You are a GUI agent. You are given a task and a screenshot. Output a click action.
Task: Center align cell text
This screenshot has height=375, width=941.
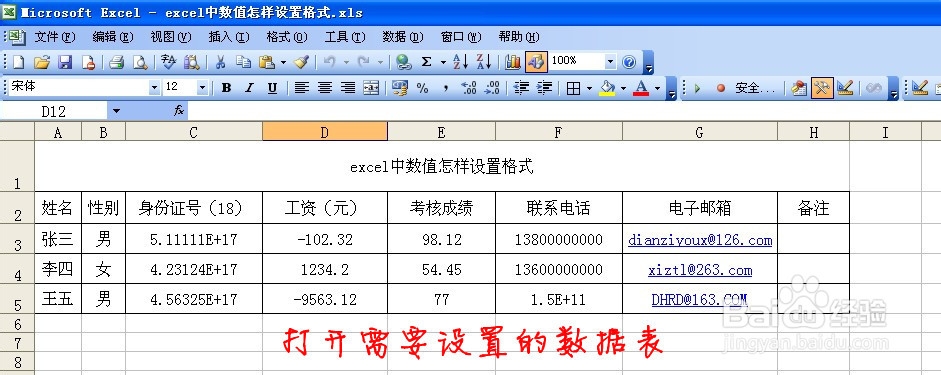tap(325, 88)
